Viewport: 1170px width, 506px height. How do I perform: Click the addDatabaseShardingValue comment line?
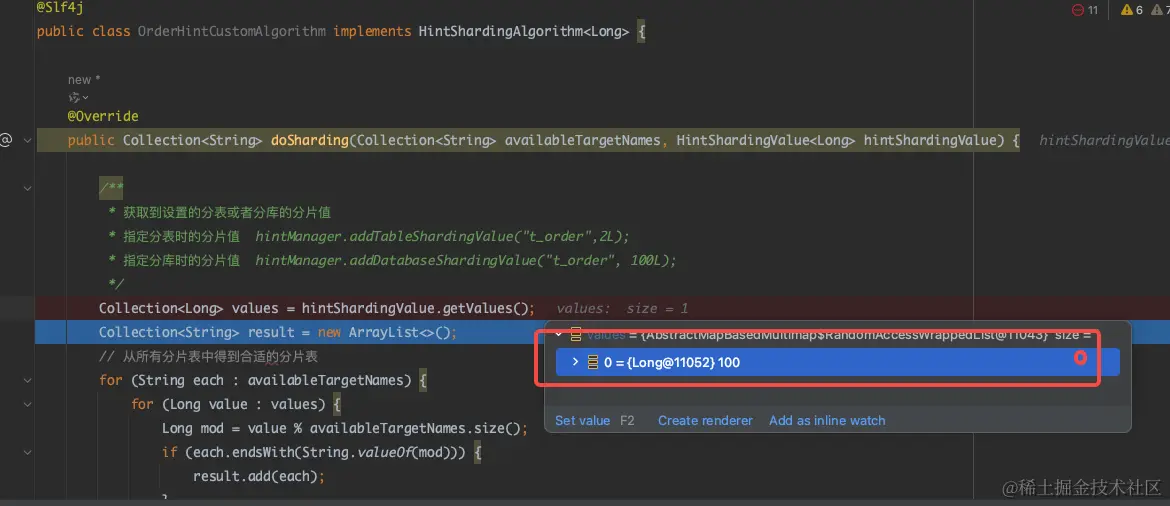coord(392,260)
